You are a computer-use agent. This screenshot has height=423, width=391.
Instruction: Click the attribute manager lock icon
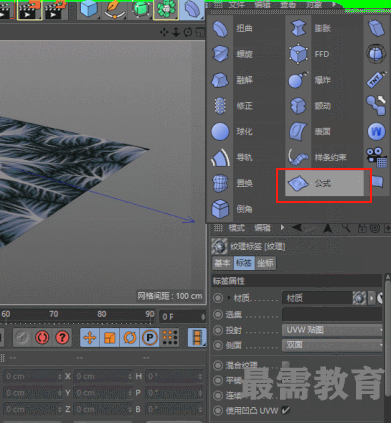pos(362,228)
